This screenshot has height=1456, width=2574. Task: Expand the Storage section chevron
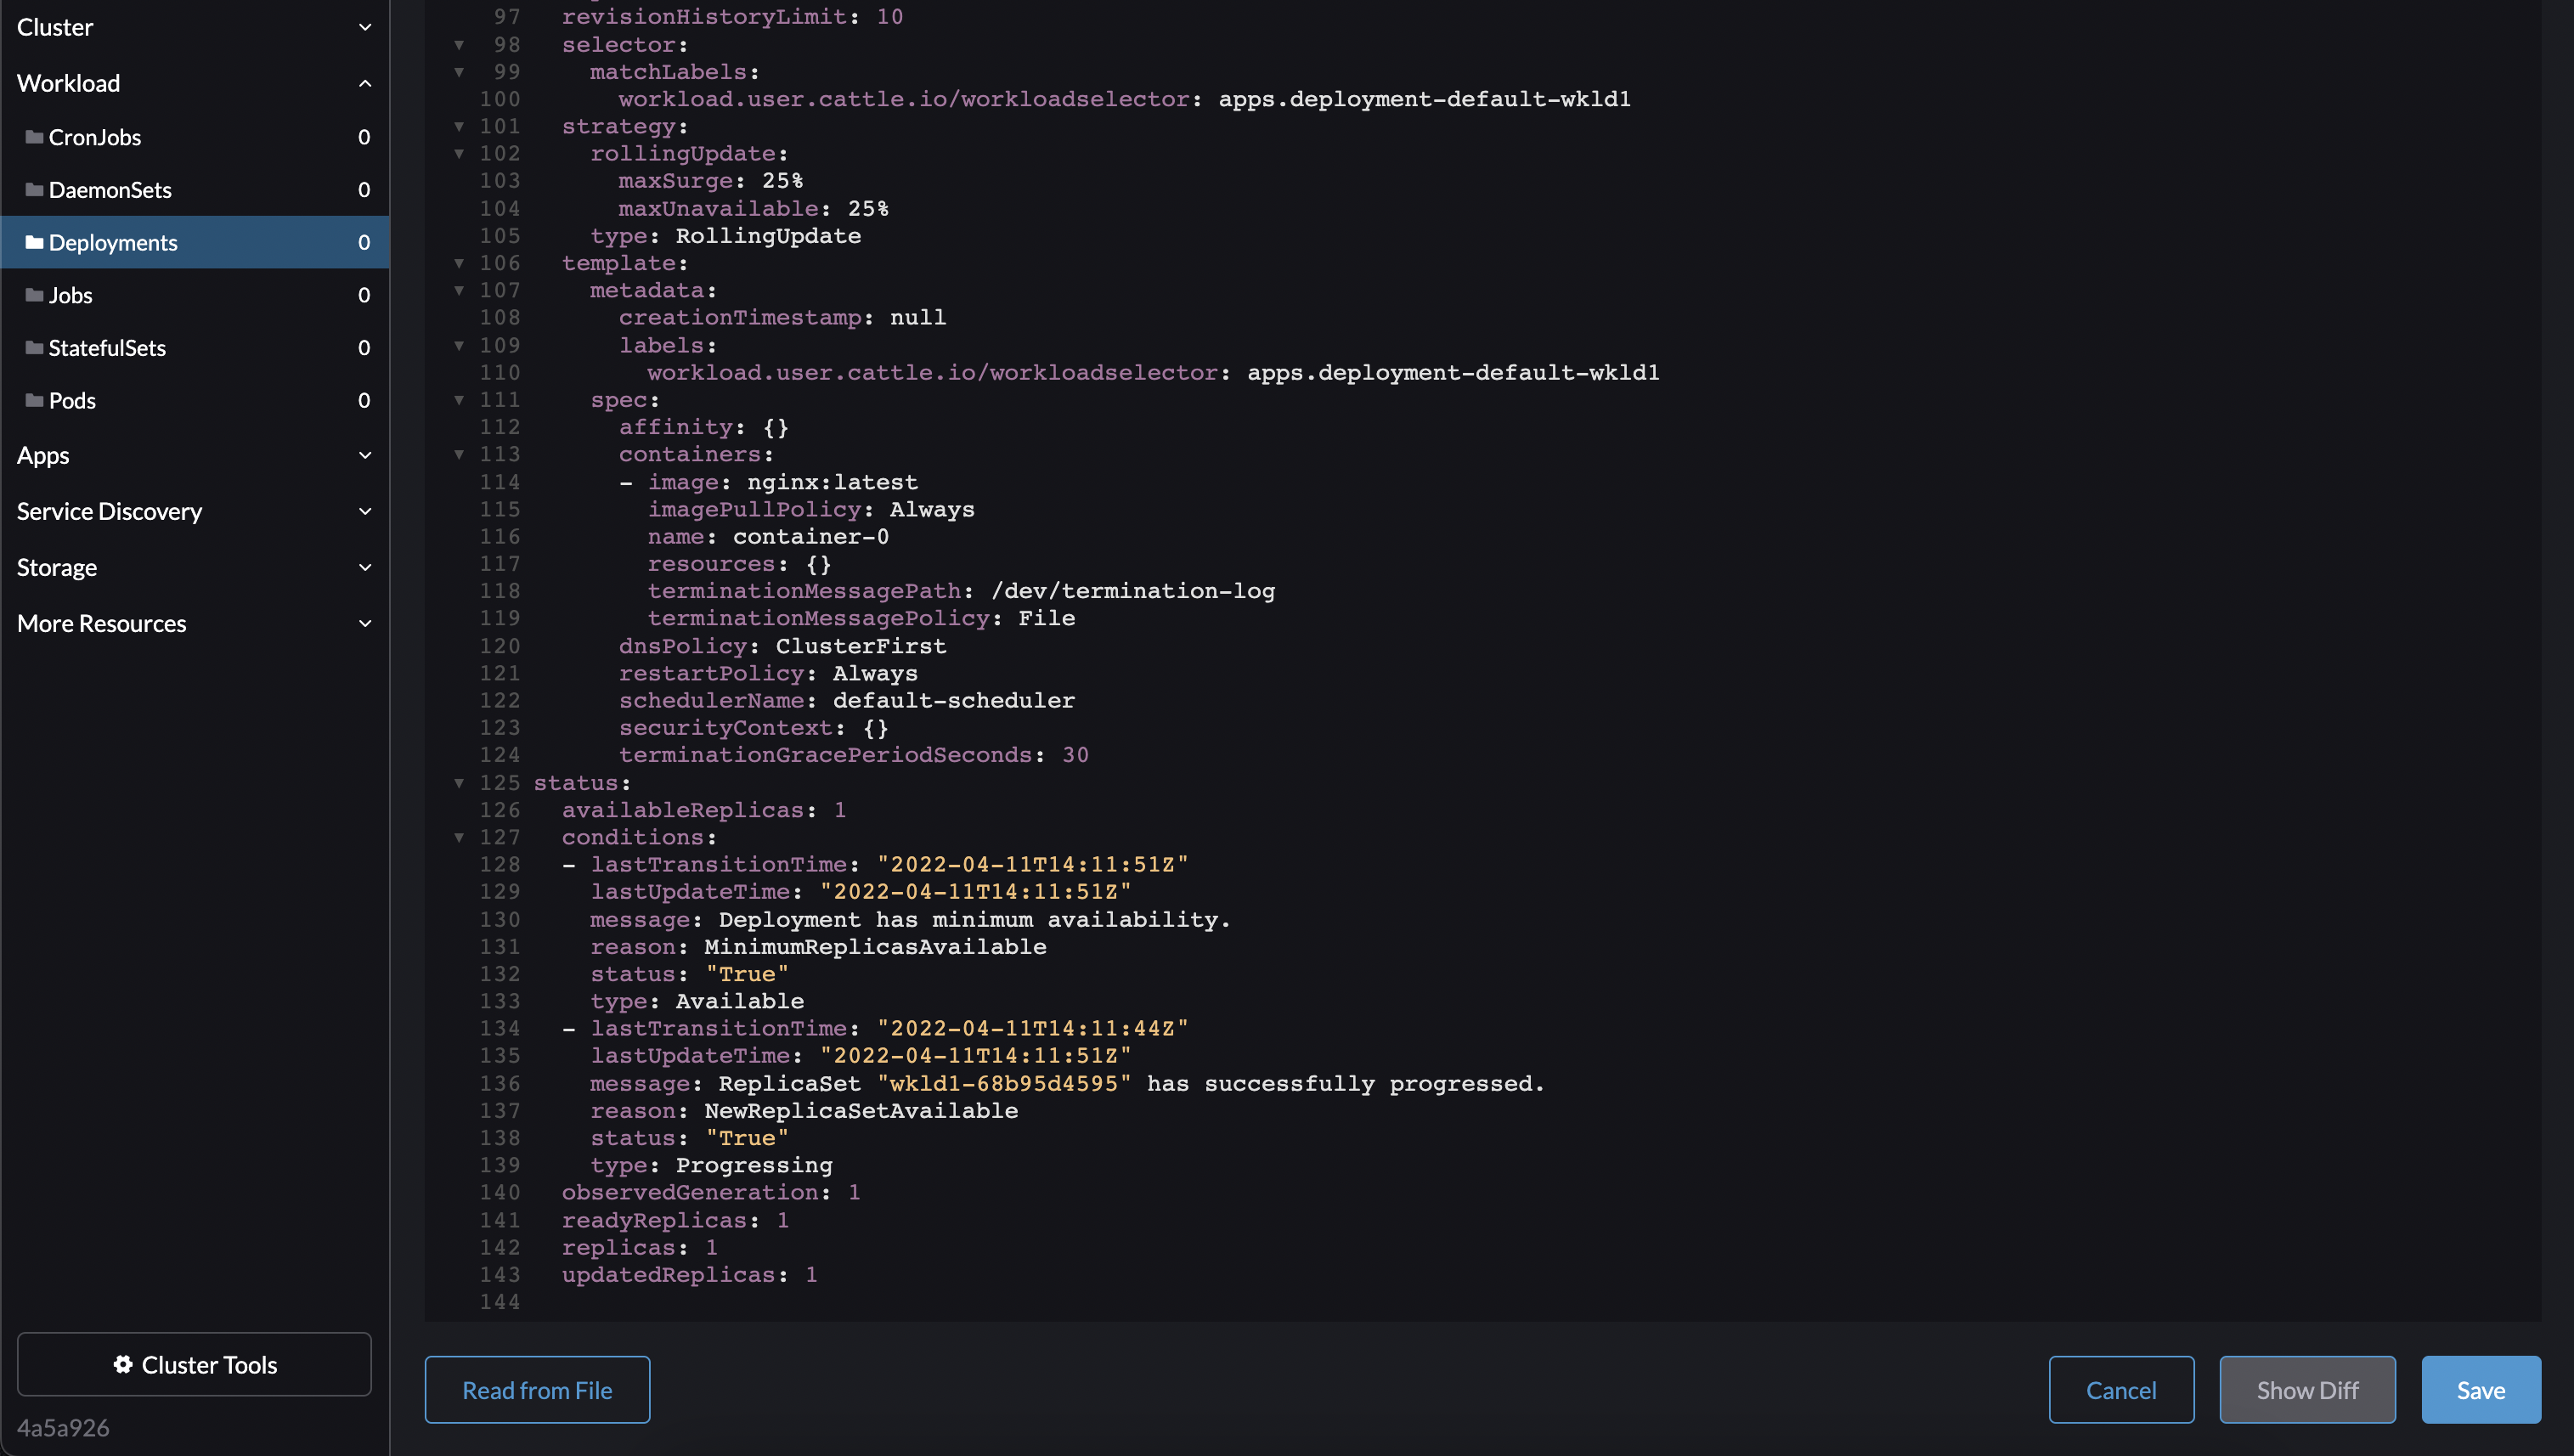pyautogui.click(x=365, y=567)
